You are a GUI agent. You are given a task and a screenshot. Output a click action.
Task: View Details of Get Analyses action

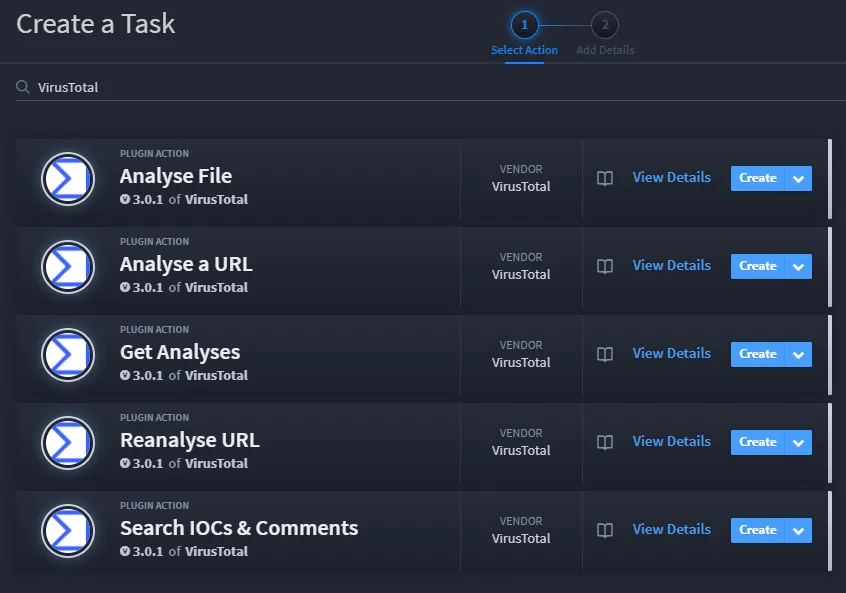pos(672,353)
